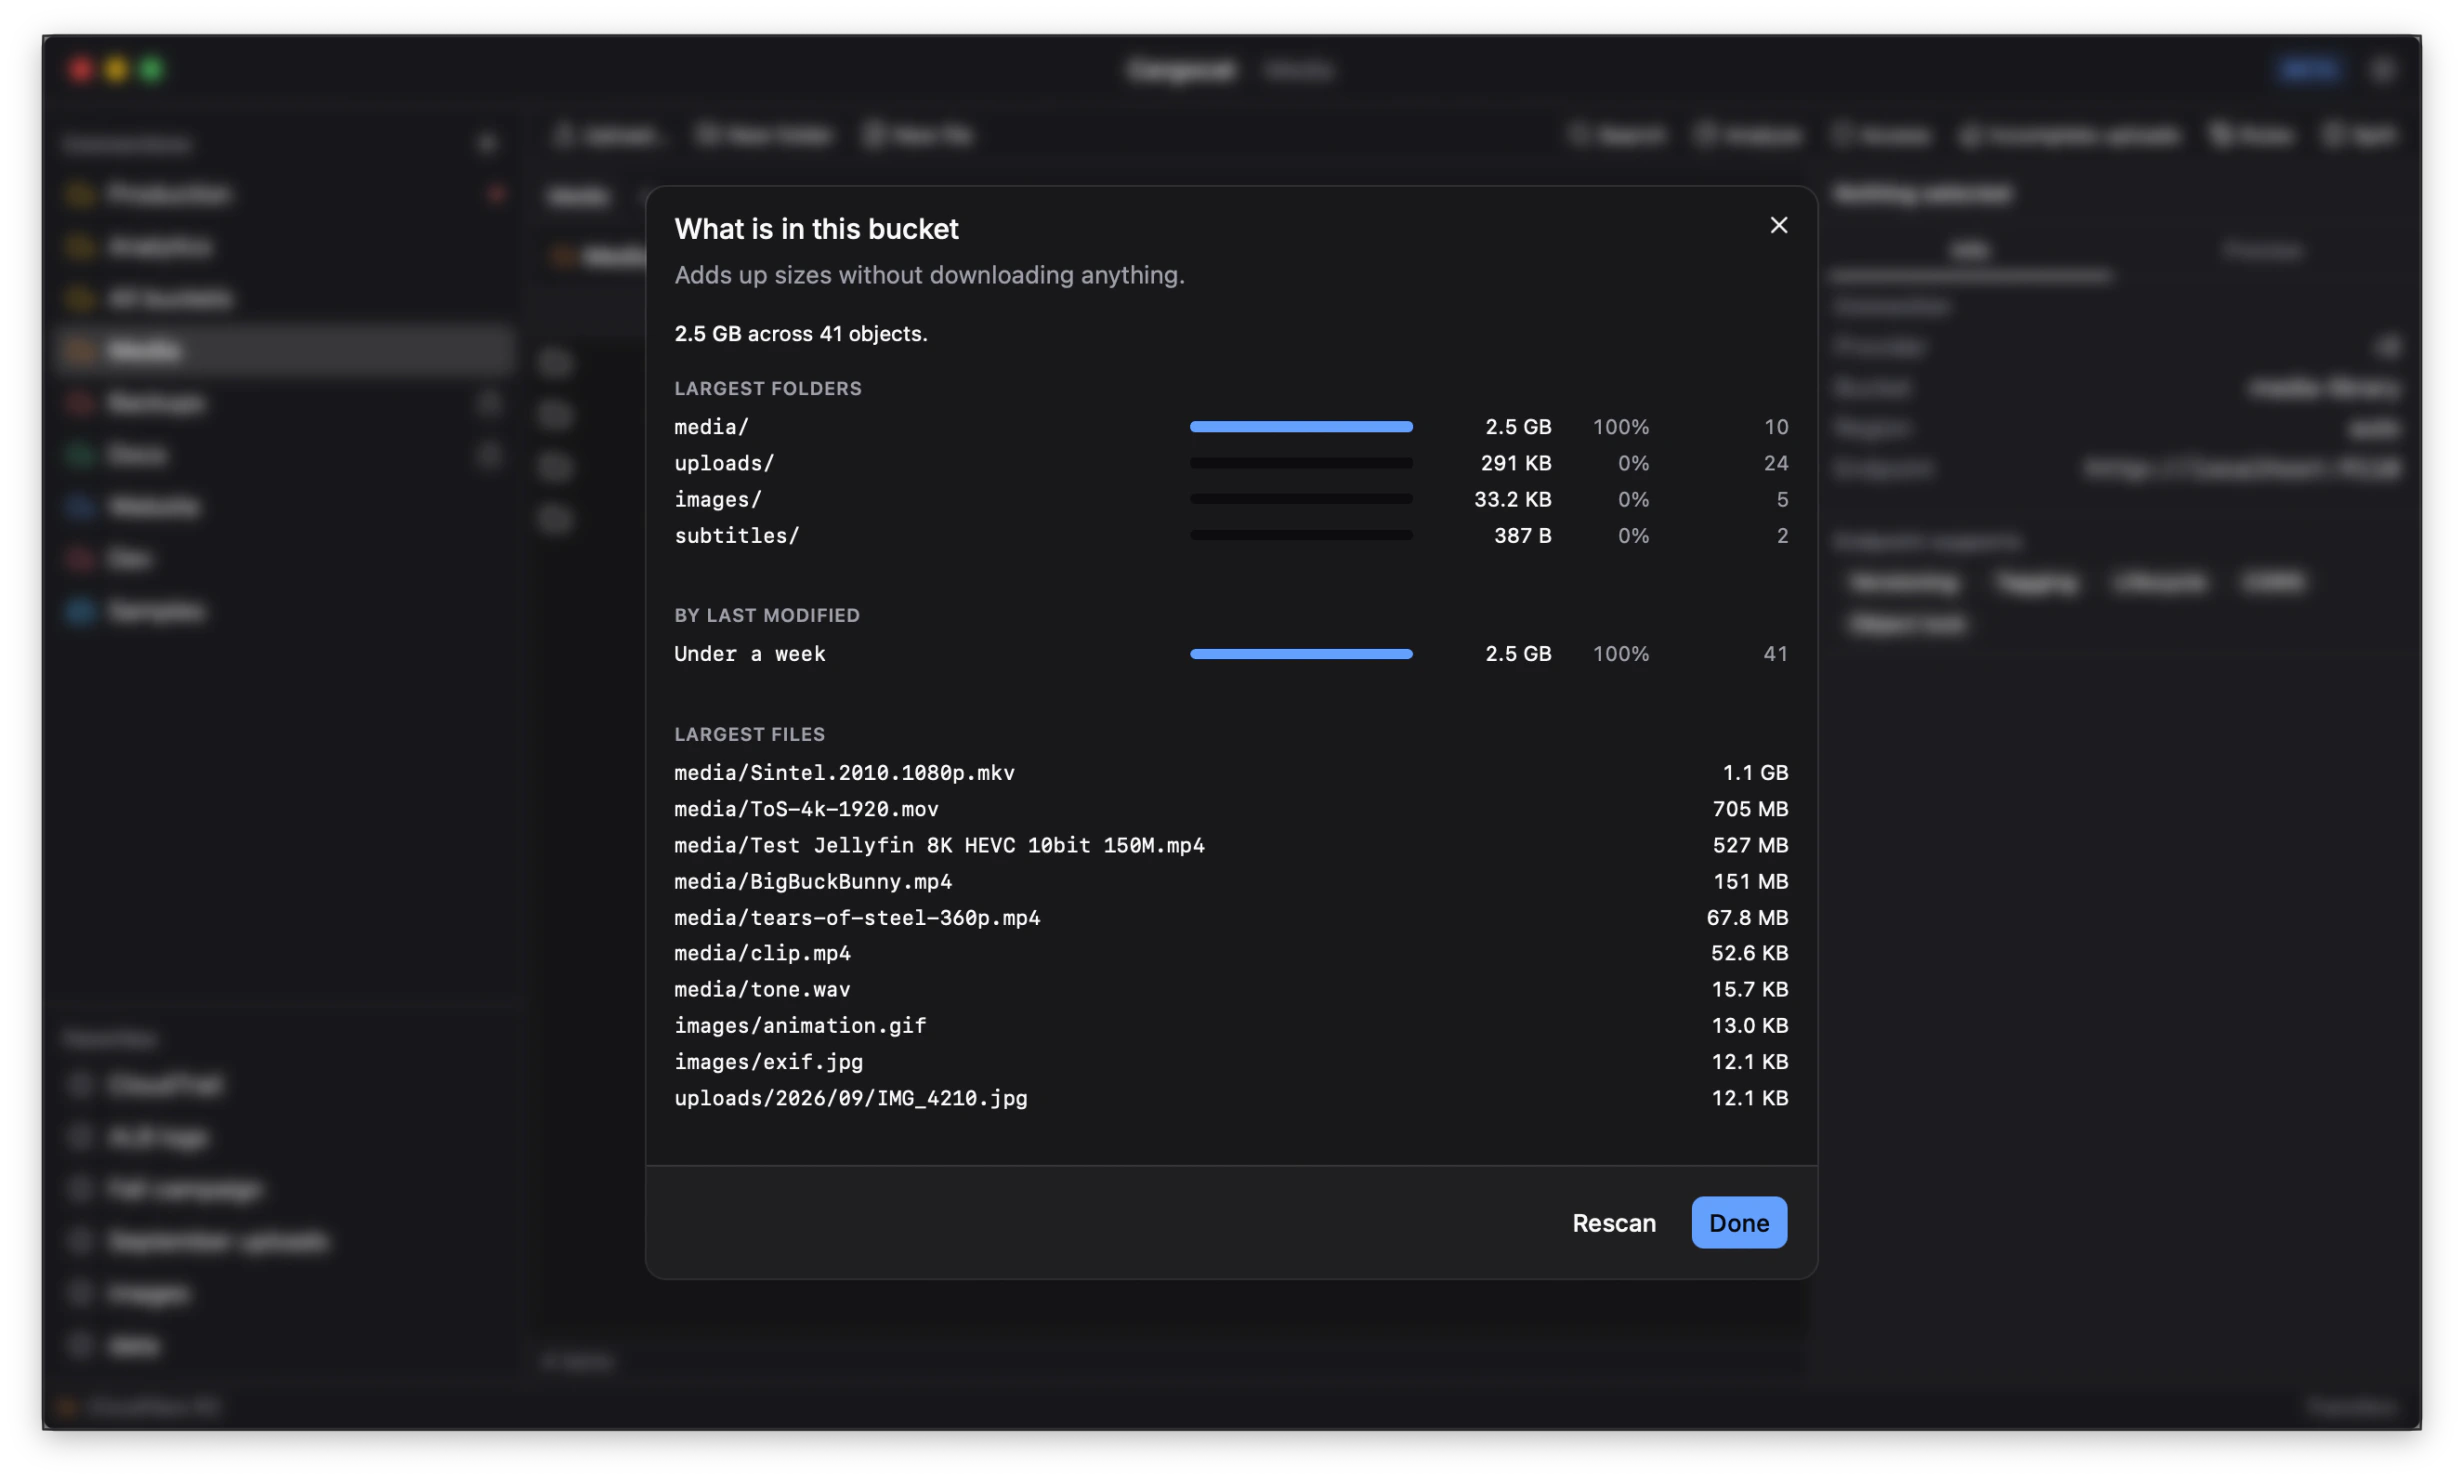Click images/exif.jpg file entry

tap(1231, 1061)
